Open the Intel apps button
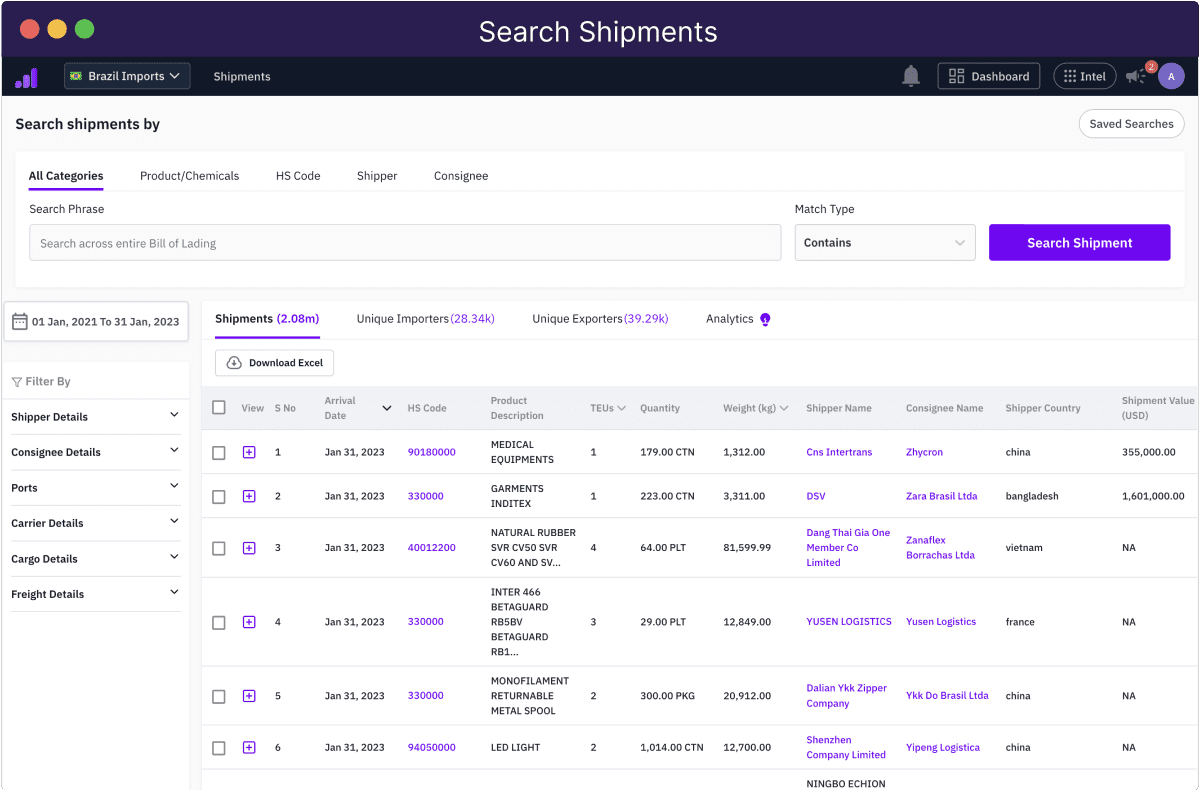The image size is (1199, 790). click(x=1084, y=76)
